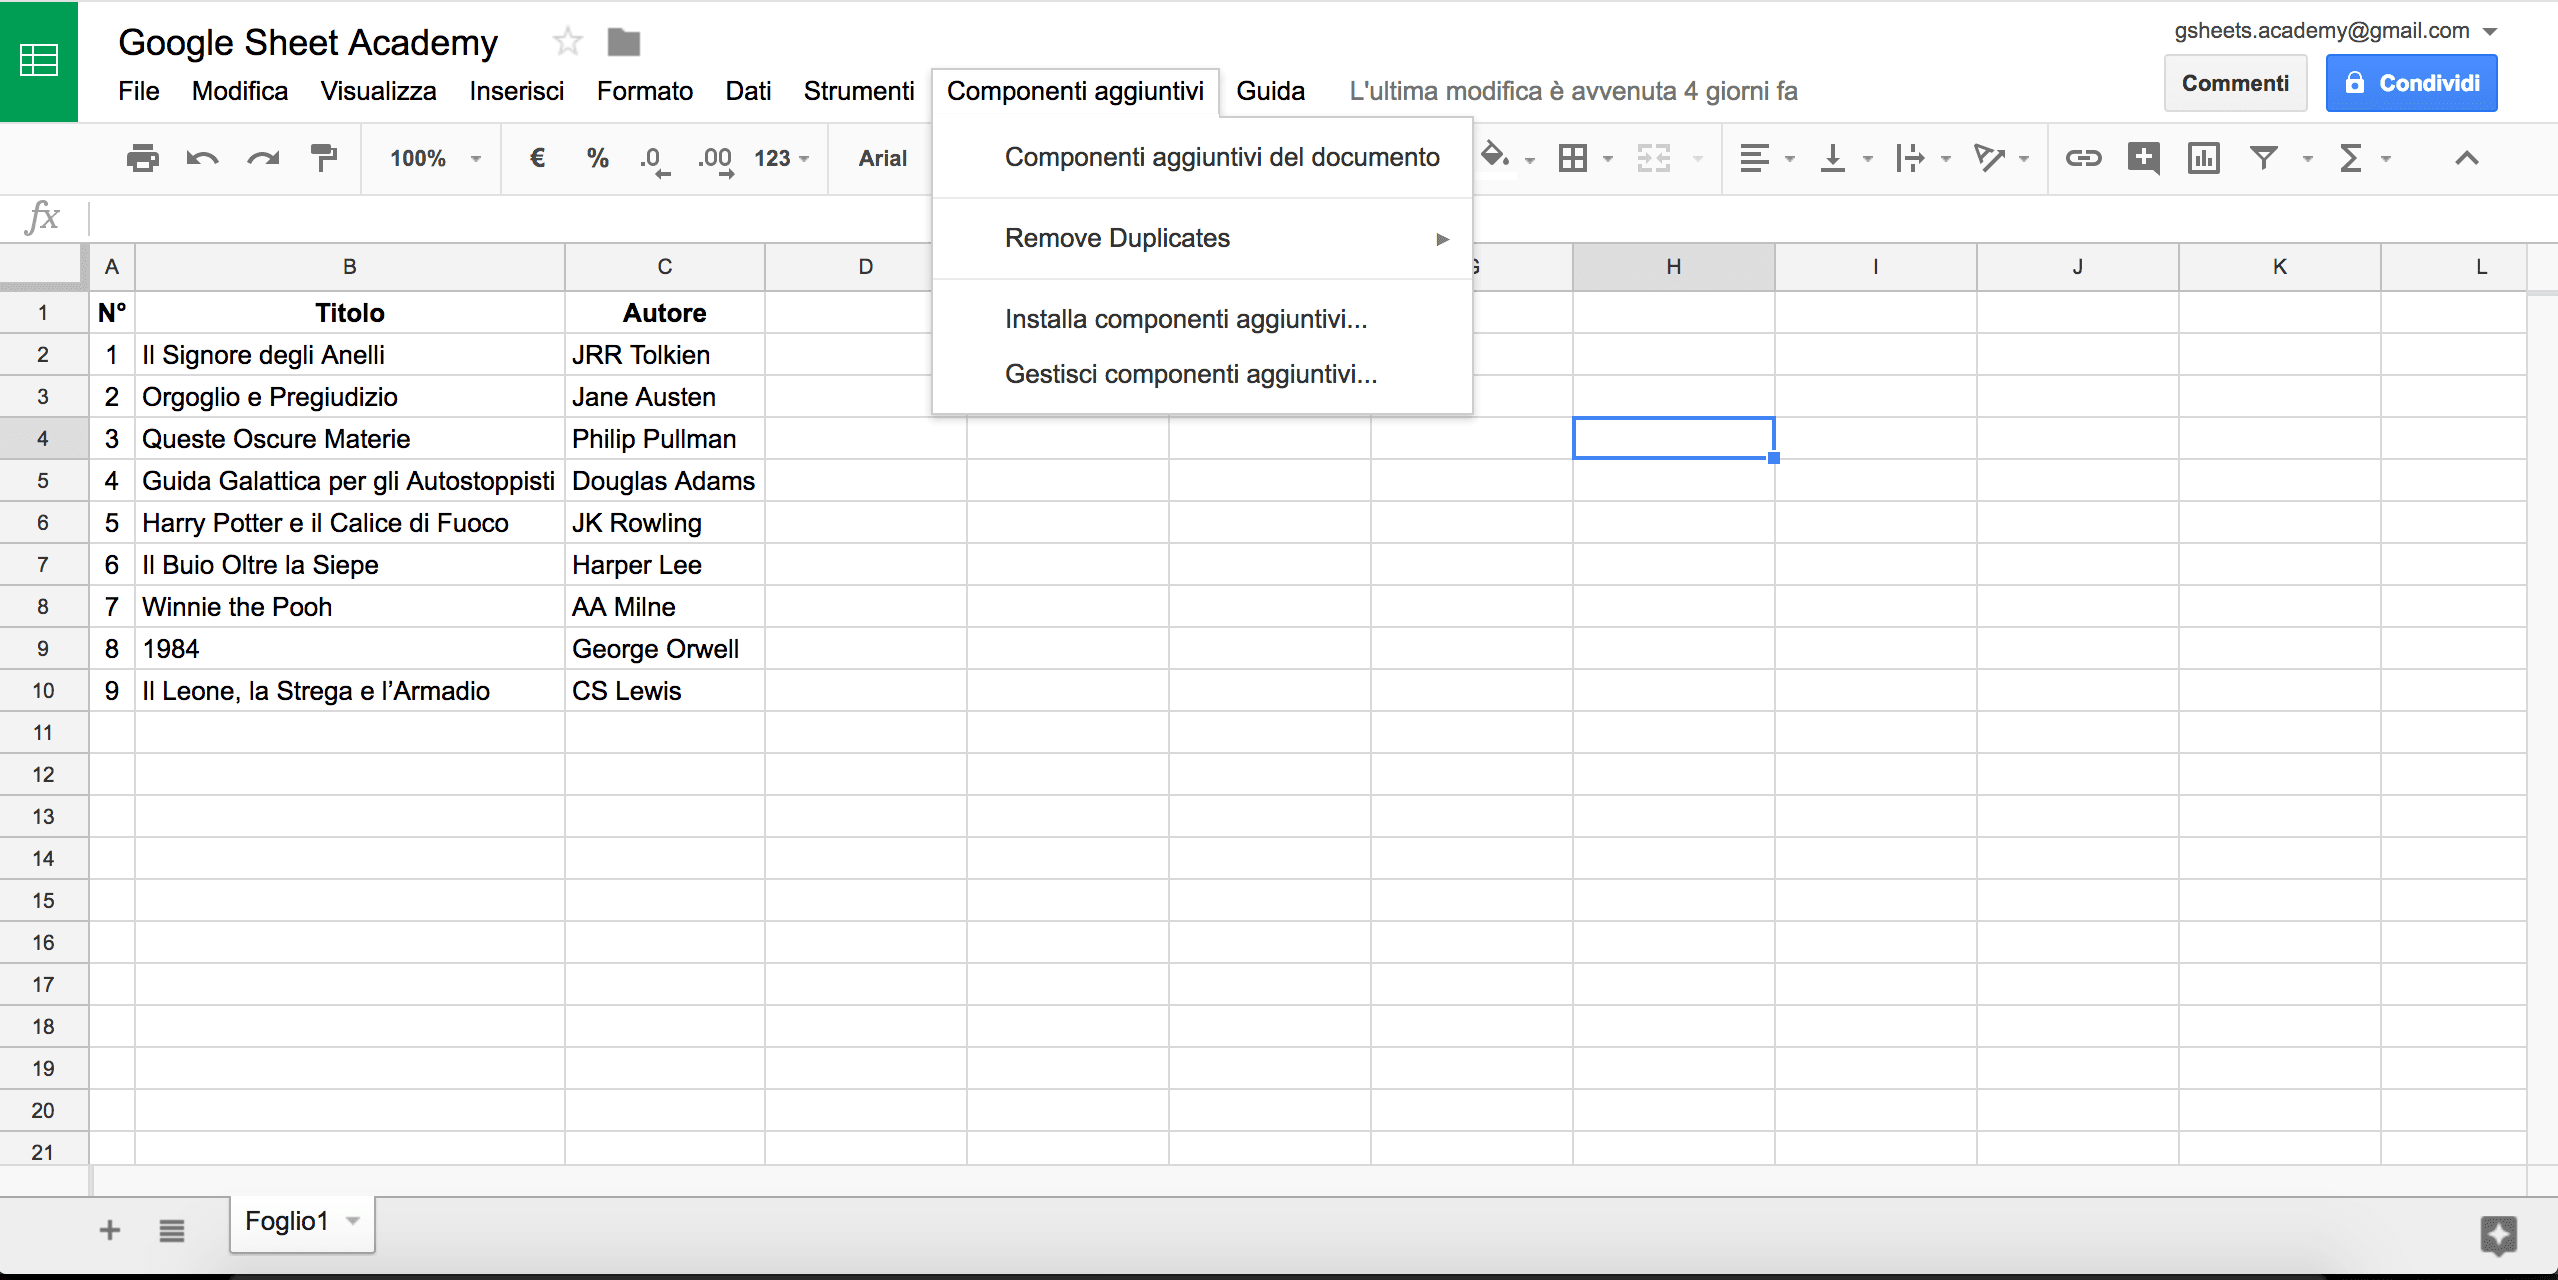Image resolution: width=2558 pixels, height=1280 pixels.
Task: Click the Filter funnel icon
Action: [2263, 158]
